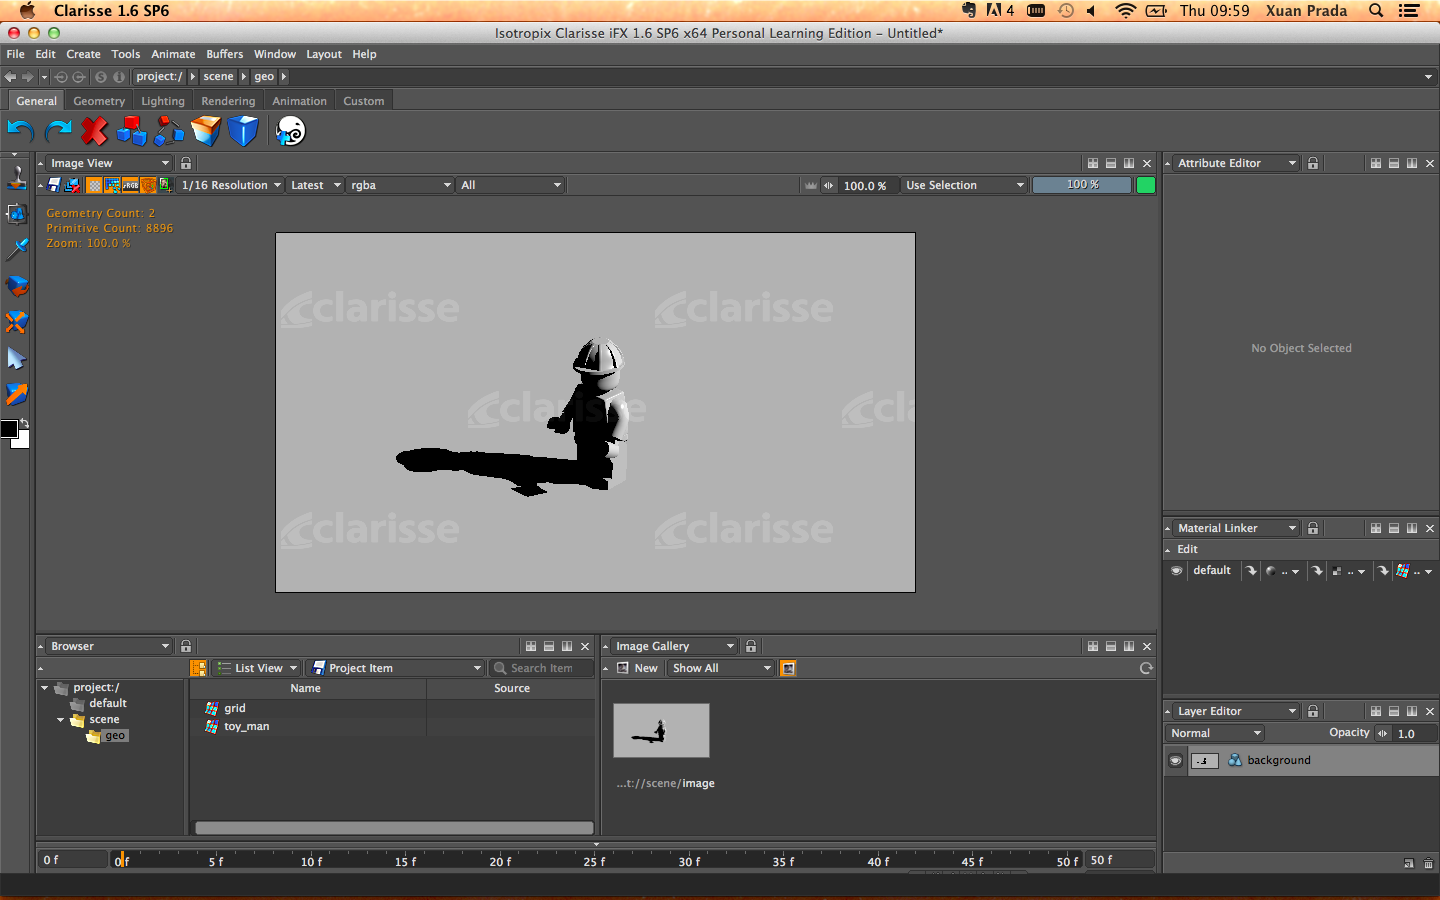The width and height of the screenshot is (1440, 900).
Task: Select the blue frame-selection tool in sidebar
Action: point(17,213)
